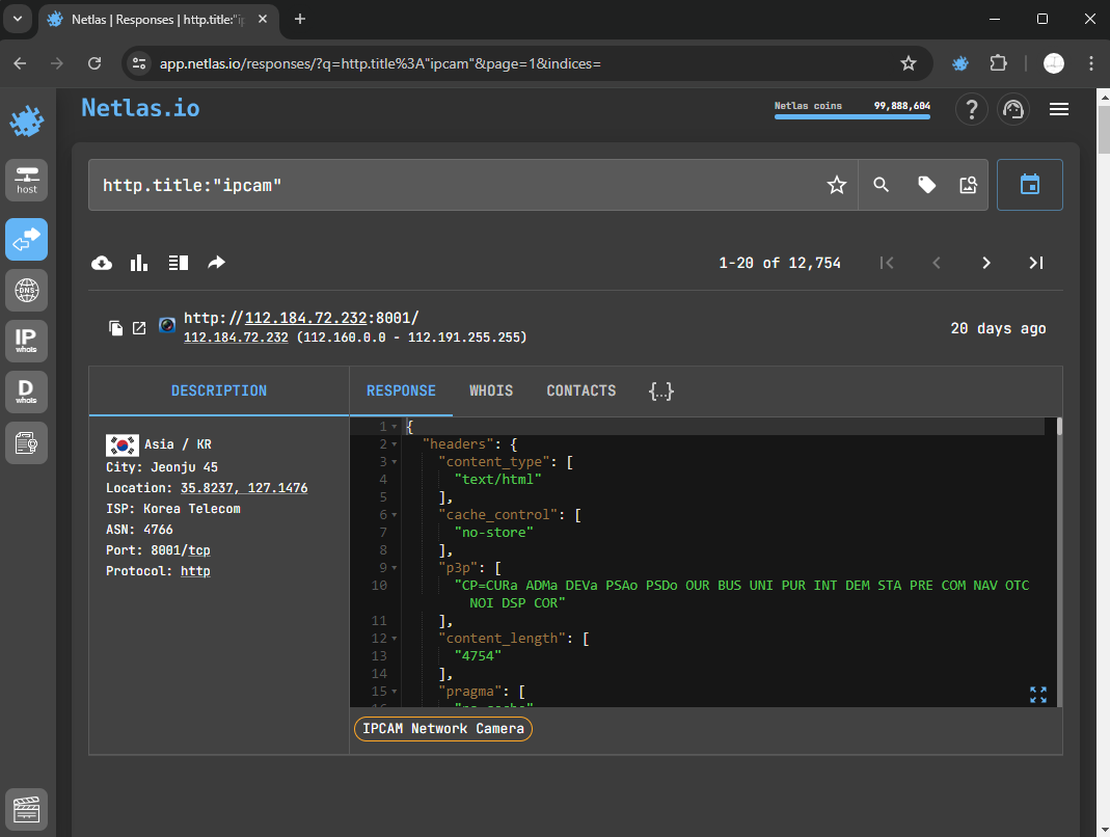Open certificates search sidebar icon
This screenshot has height=837, width=1110.
point(26,442)
